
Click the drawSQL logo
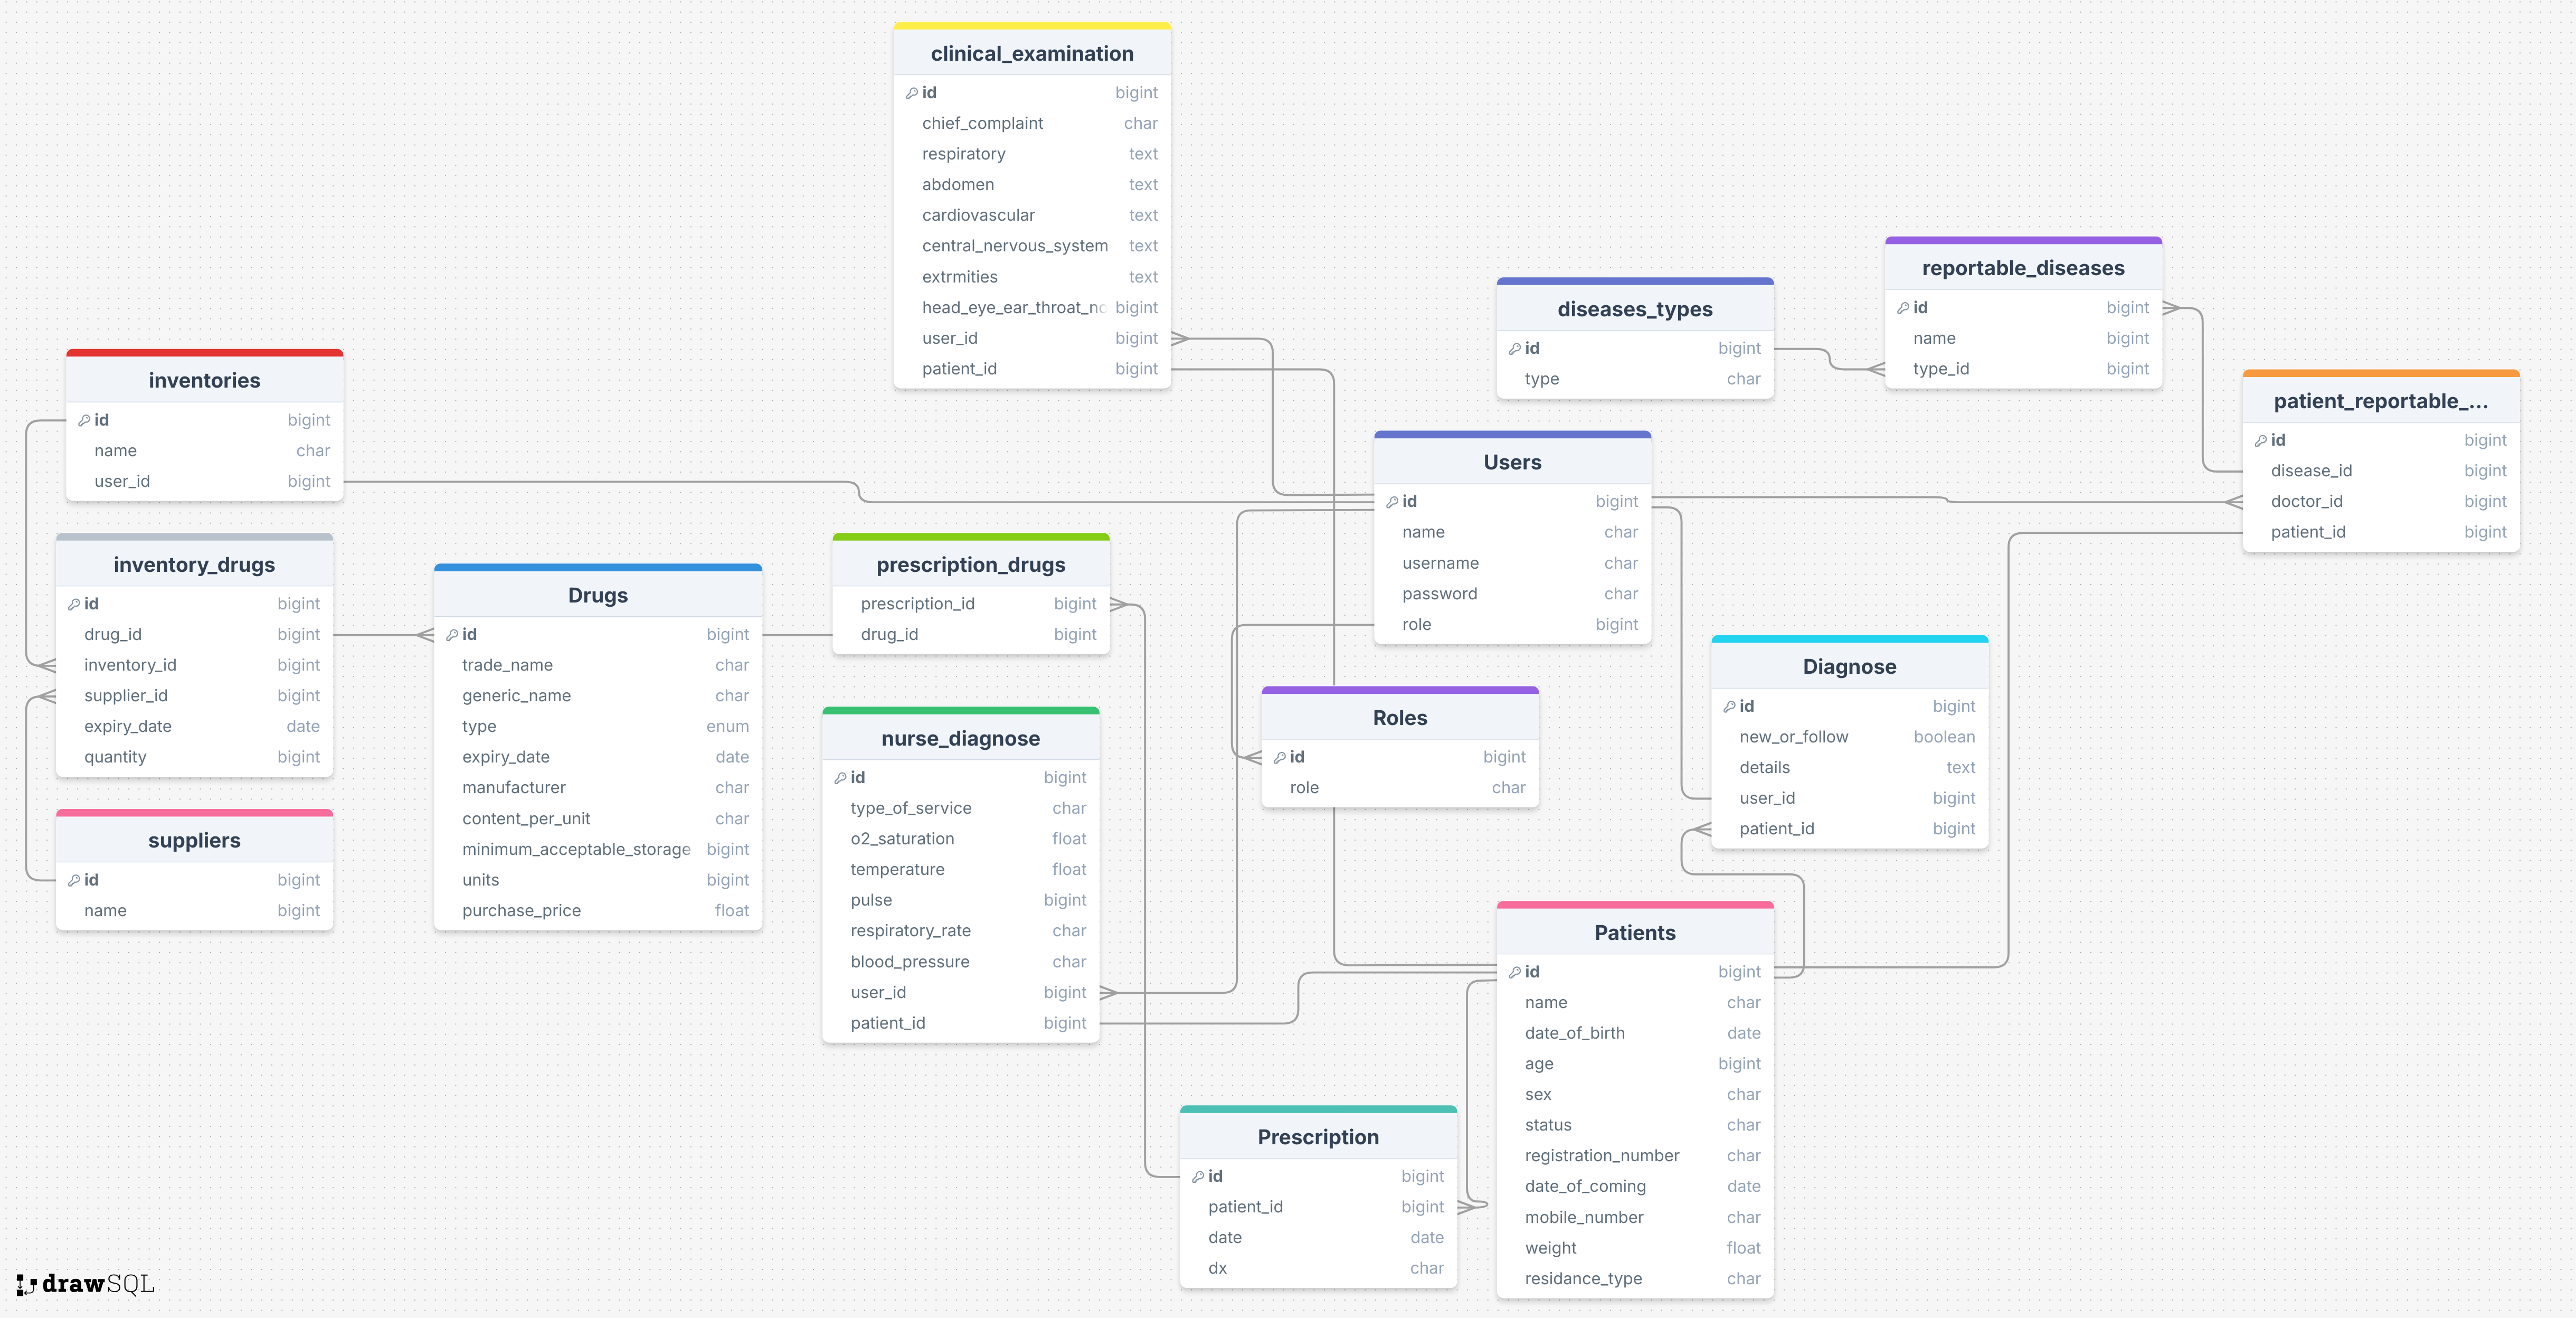[86, 1284]
